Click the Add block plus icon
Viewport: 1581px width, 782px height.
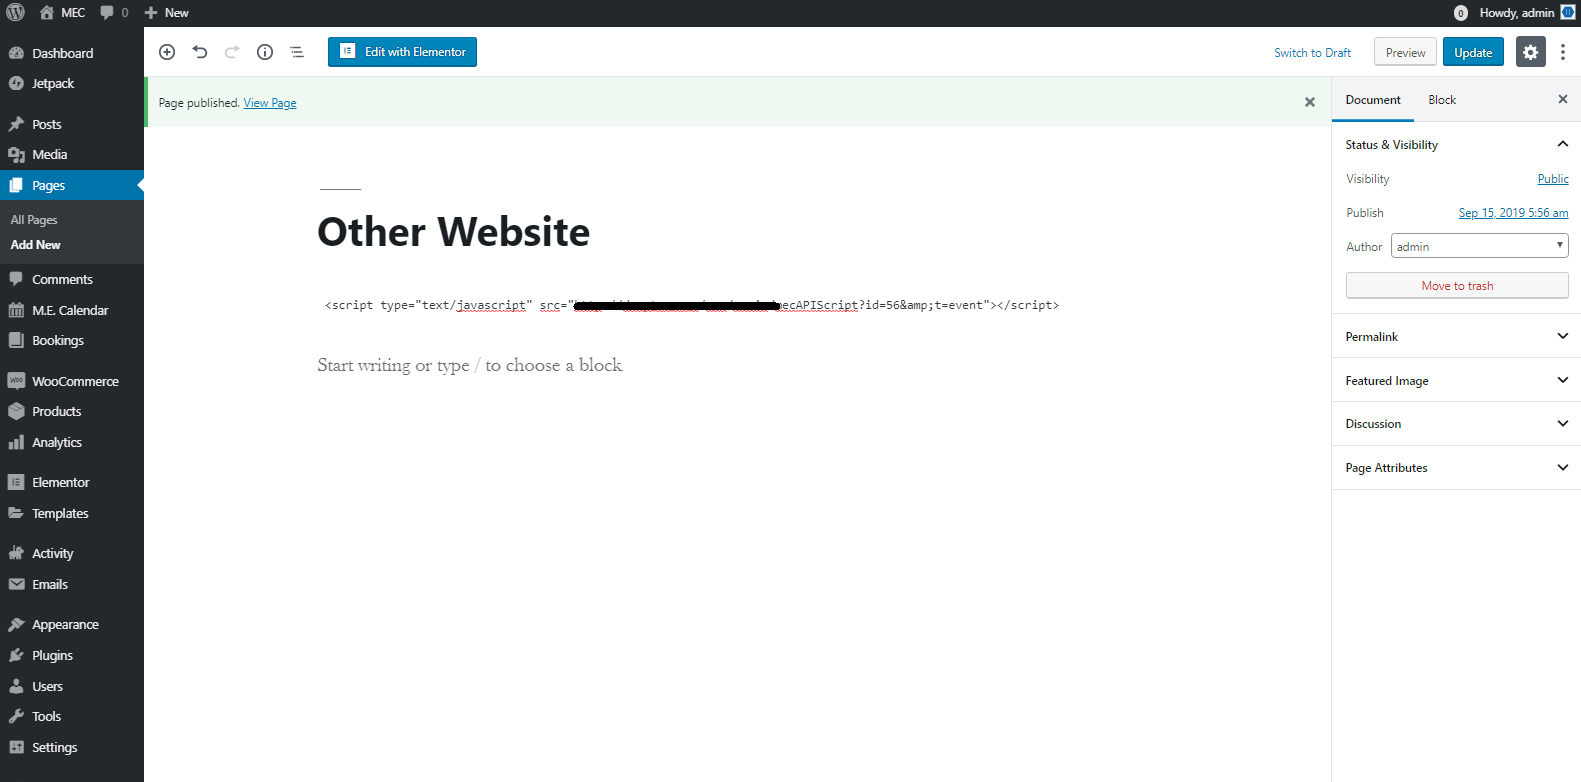(x=167, y=52)
